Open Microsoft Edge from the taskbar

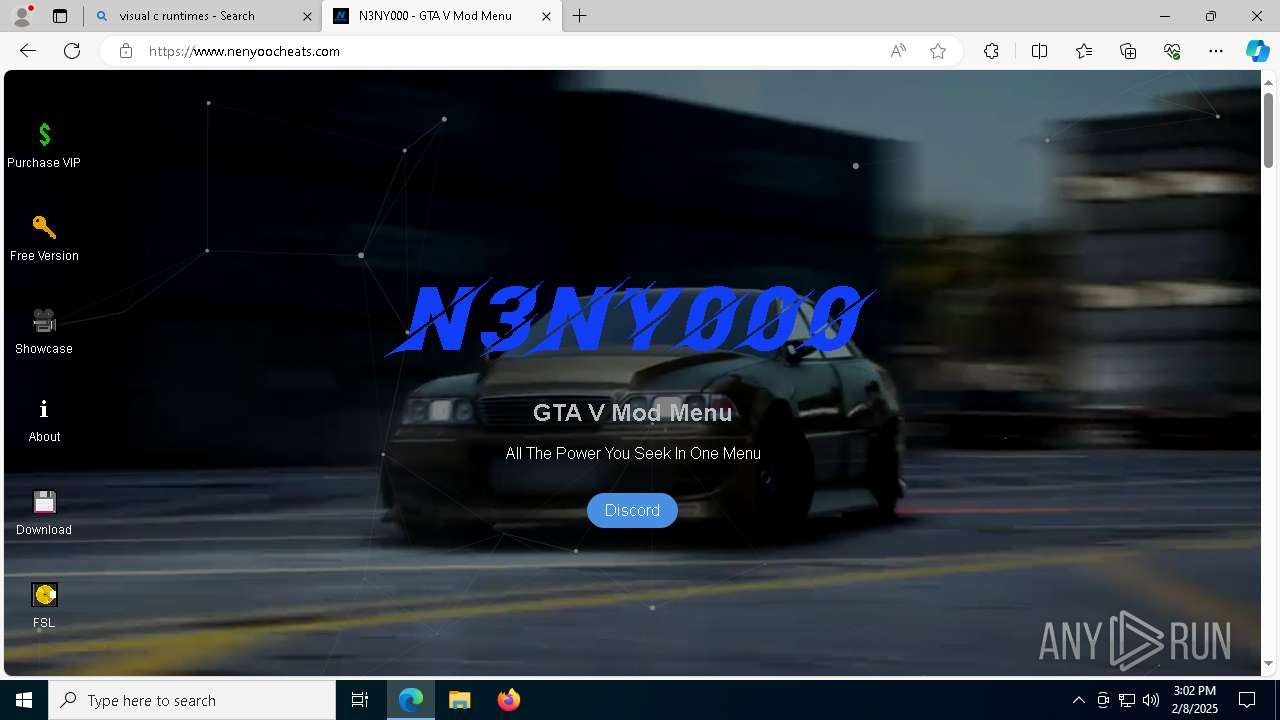click(411, 700)
